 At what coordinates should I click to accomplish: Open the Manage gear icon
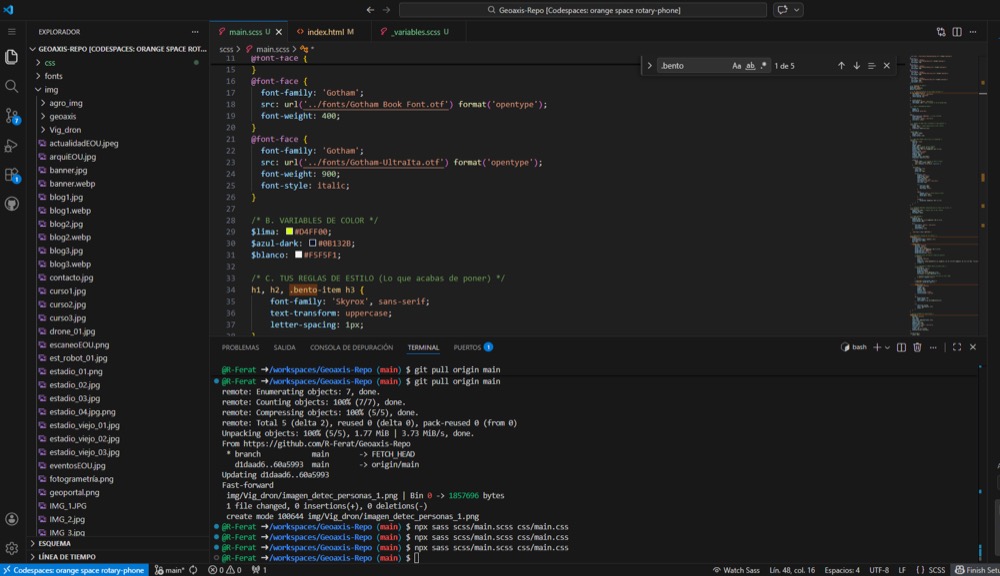[x=11, y=548]
